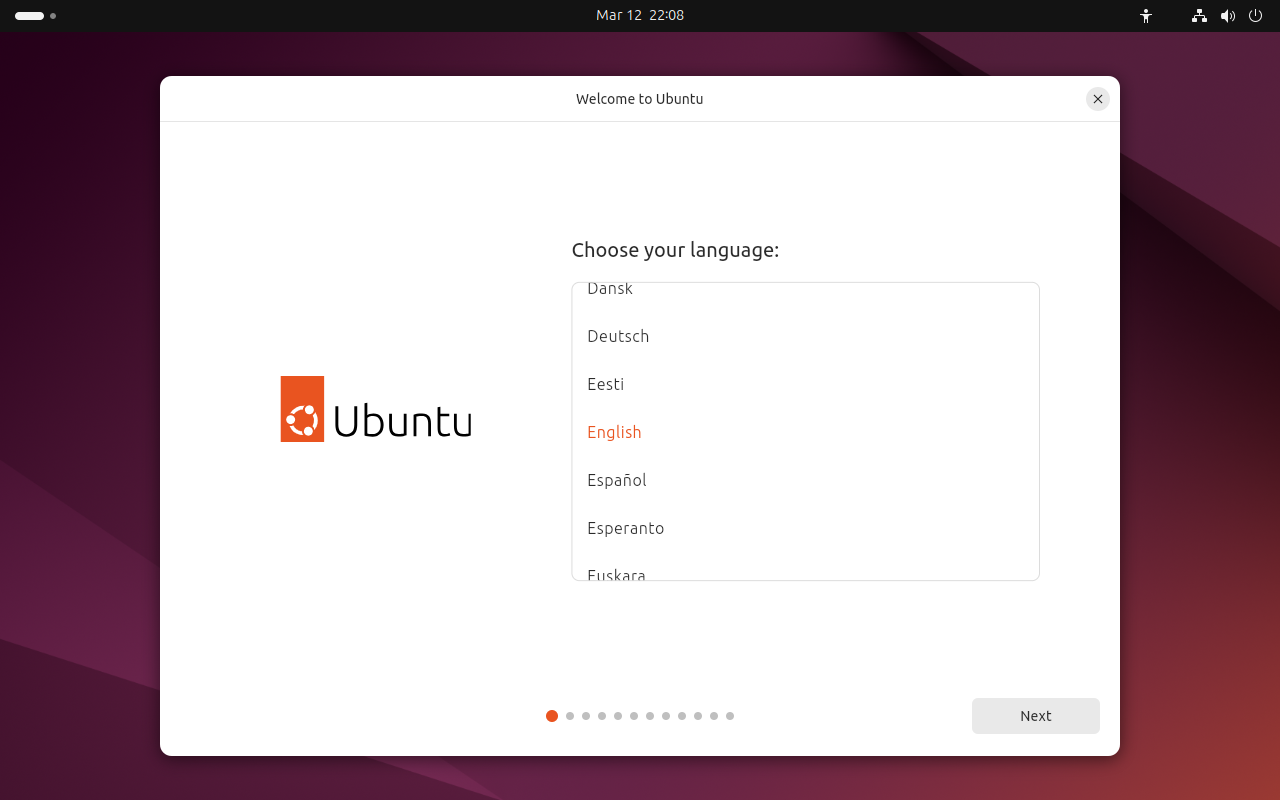Click the last pagination dot
1280x800 pixels.
point(729,716)
